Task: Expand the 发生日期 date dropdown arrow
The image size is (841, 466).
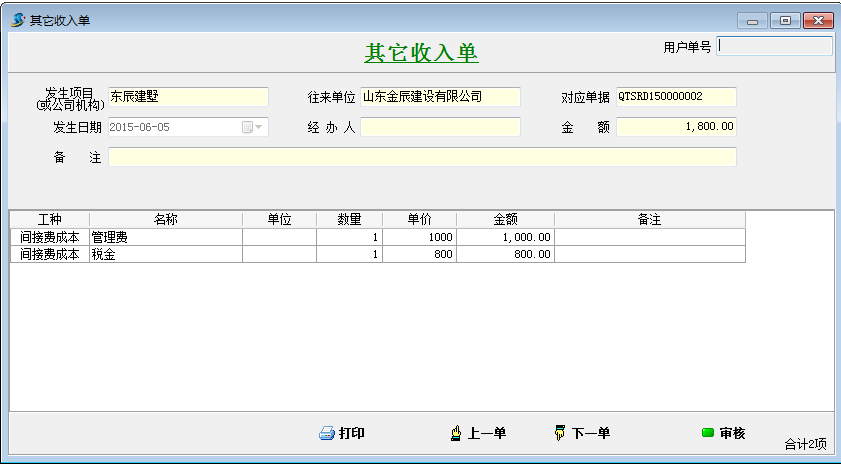Action: (260, 127)
